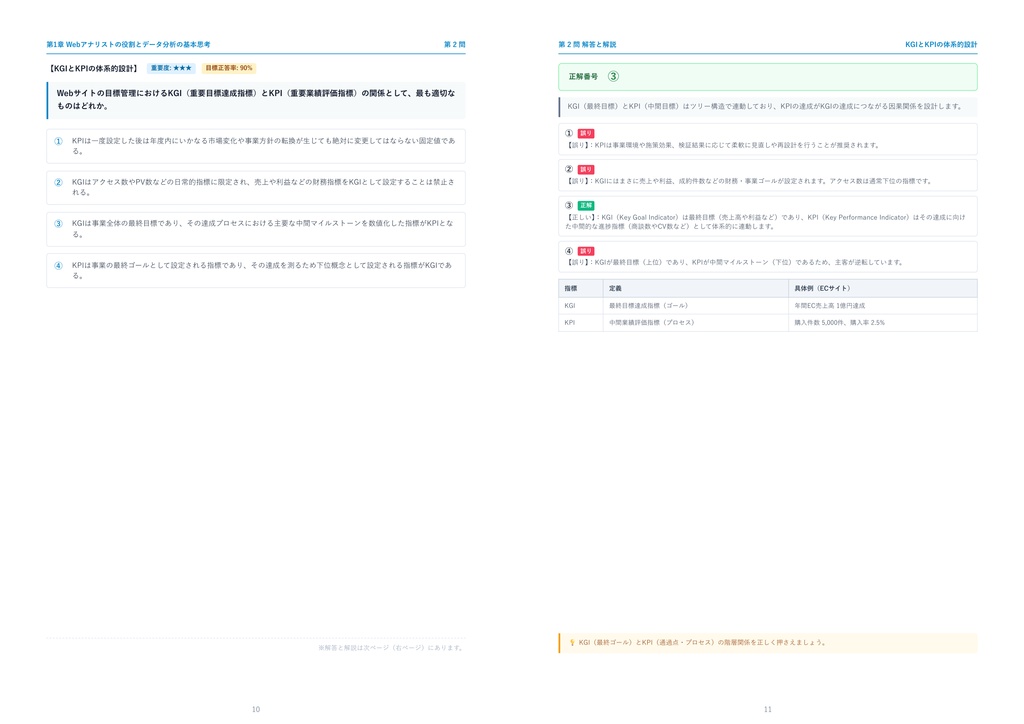The image size is (1024, 724).
Task: Click the 重要度: ★★★ badge
Action: pyautogui.click(x=171, y=68)
